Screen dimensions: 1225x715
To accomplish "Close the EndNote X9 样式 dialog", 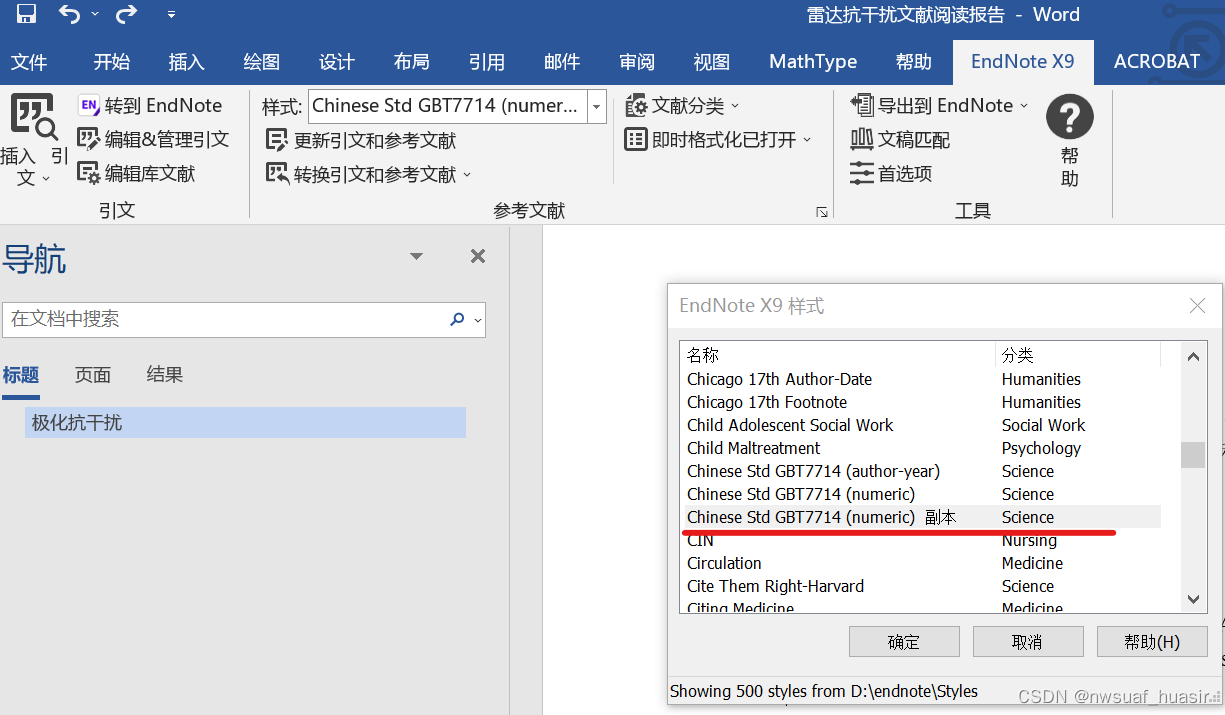I will (1197, 306).
